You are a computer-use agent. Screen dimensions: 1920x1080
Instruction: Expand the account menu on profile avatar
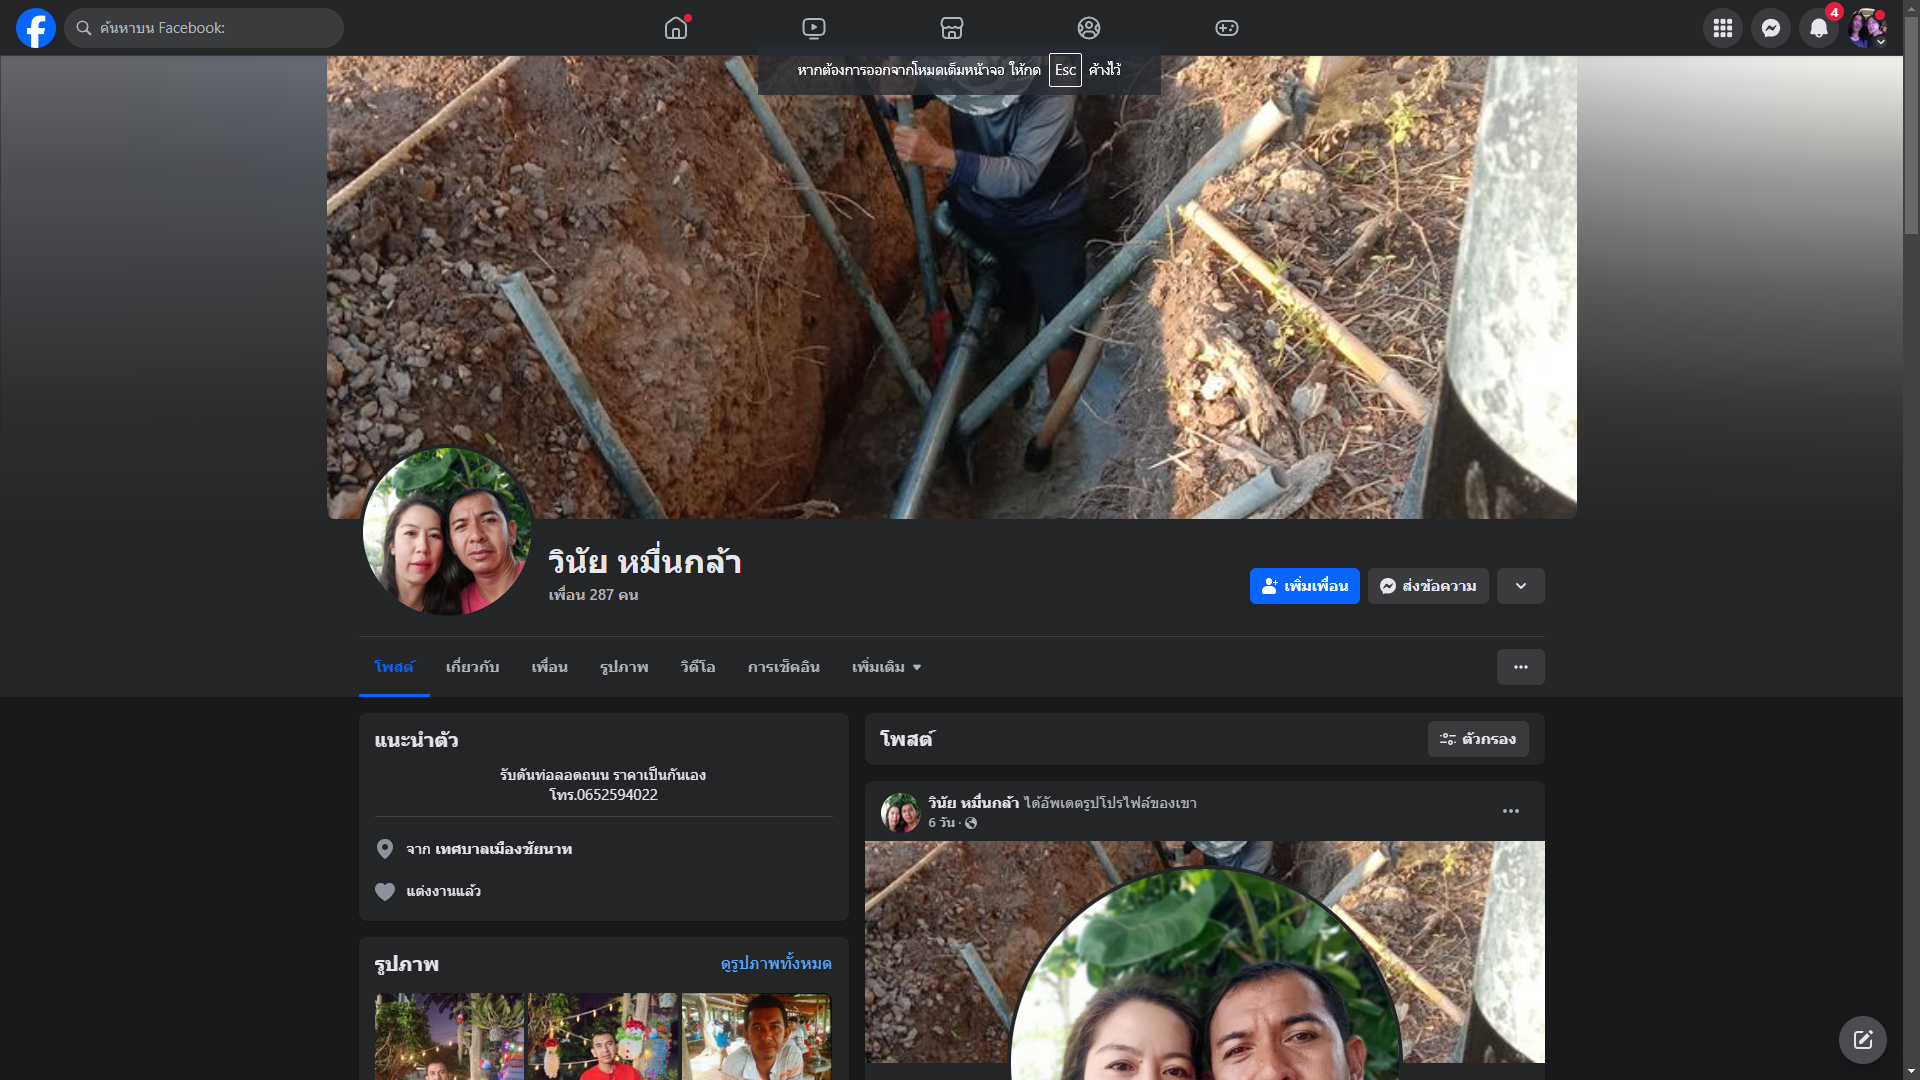(1867, 28)
